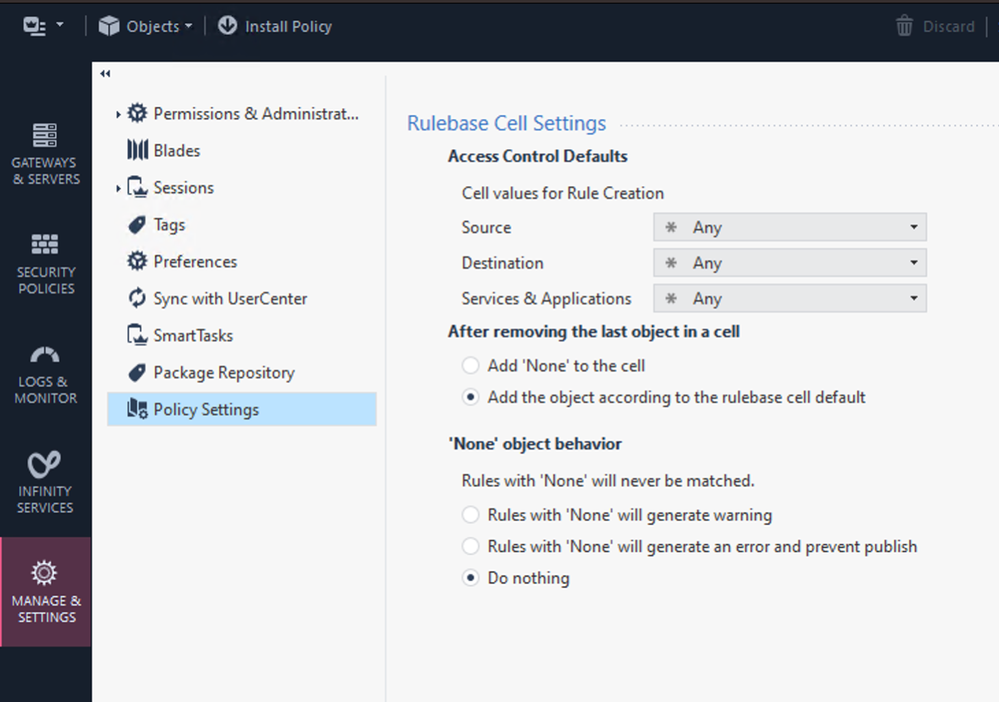This screenshot has width=999, height=702.
Task: Click the Policy Settings icon
Action: coord(137,409)
